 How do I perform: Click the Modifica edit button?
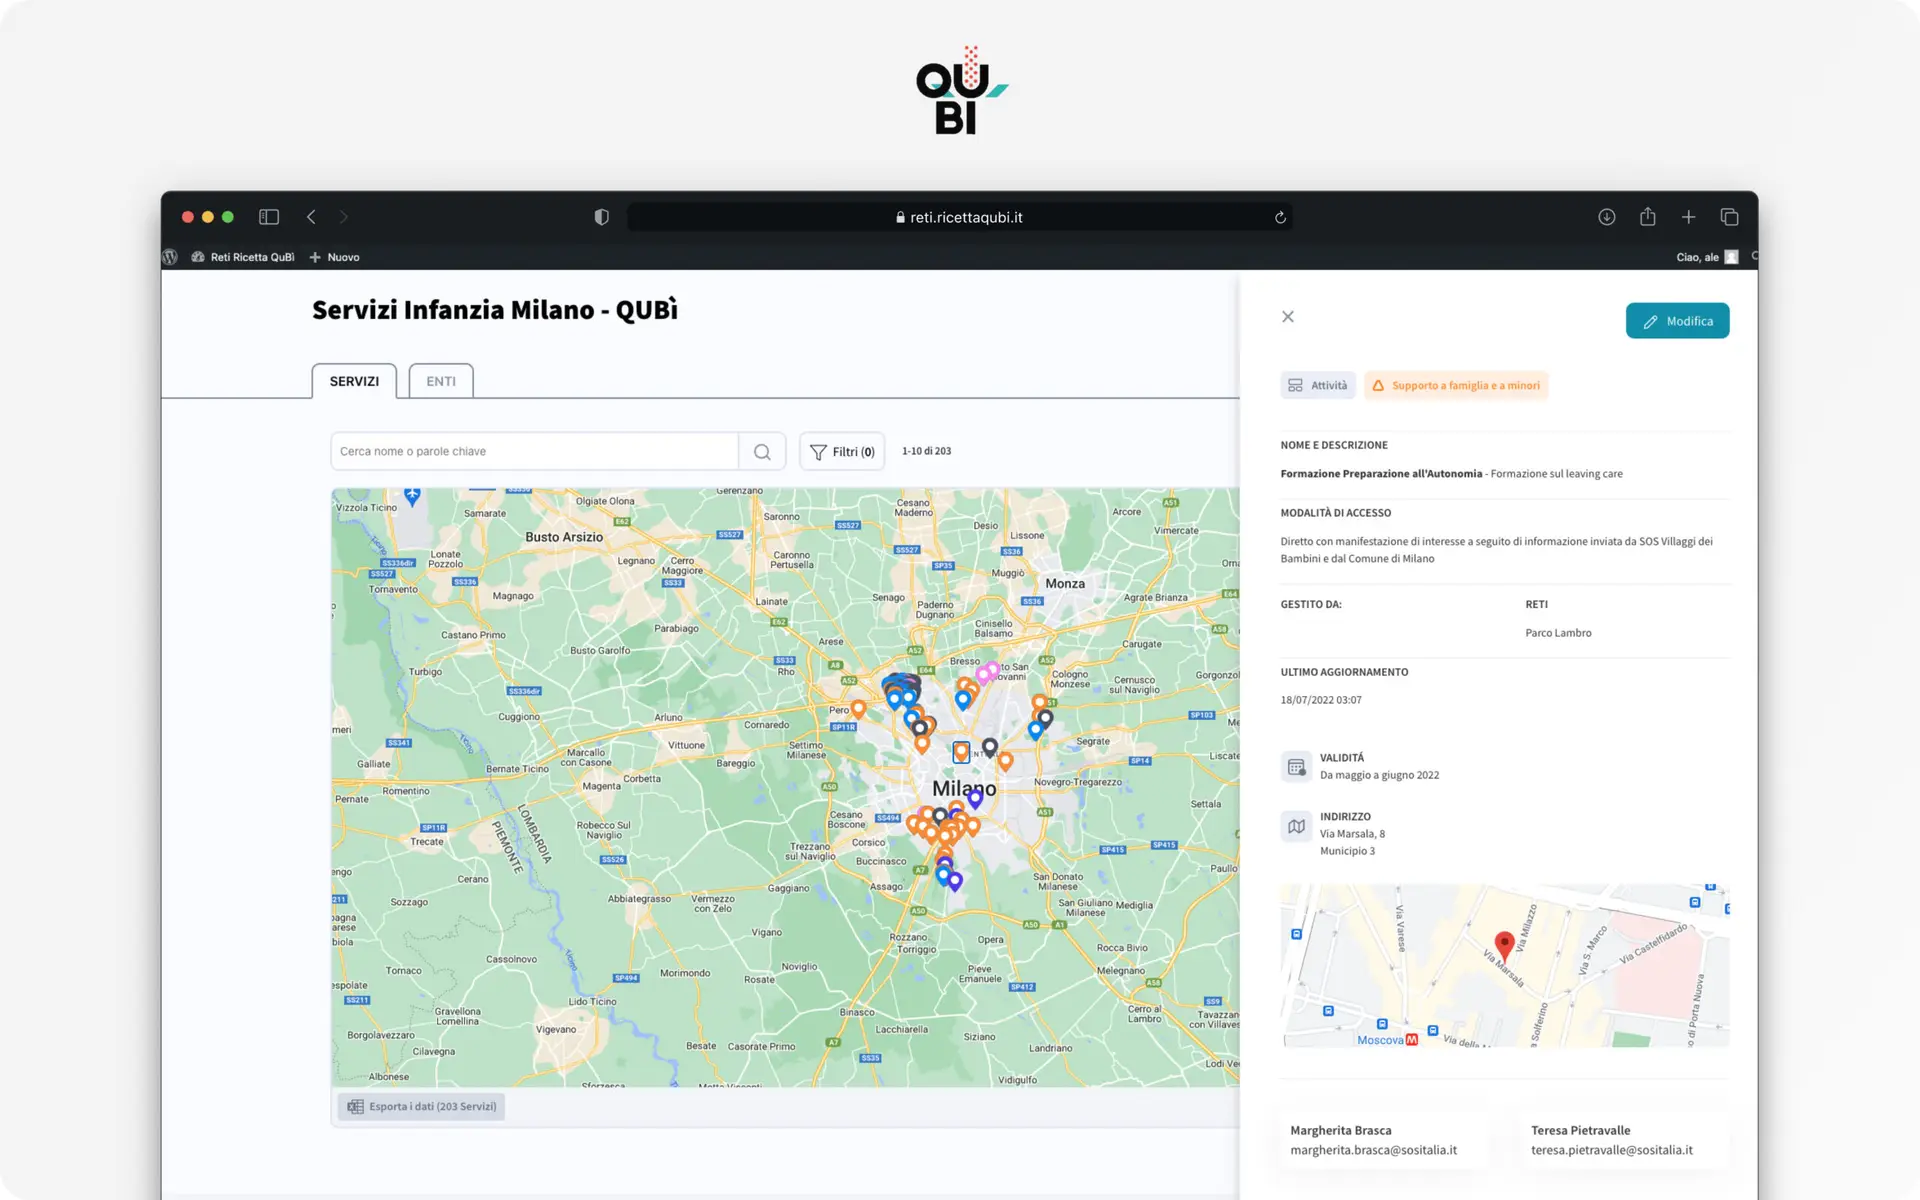tap(1677, 321)
